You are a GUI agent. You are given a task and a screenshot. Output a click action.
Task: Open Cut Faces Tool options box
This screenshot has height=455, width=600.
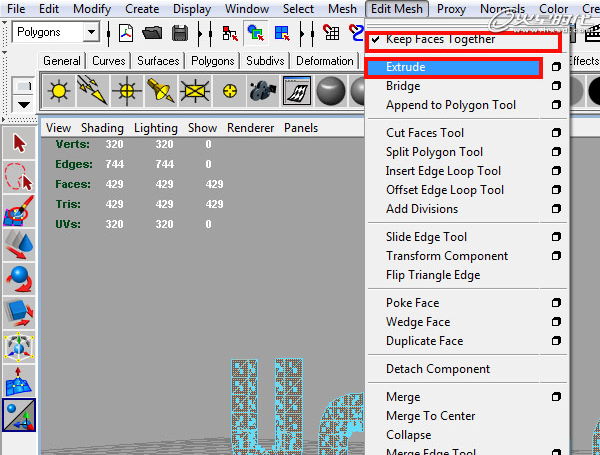pos(556,133)
